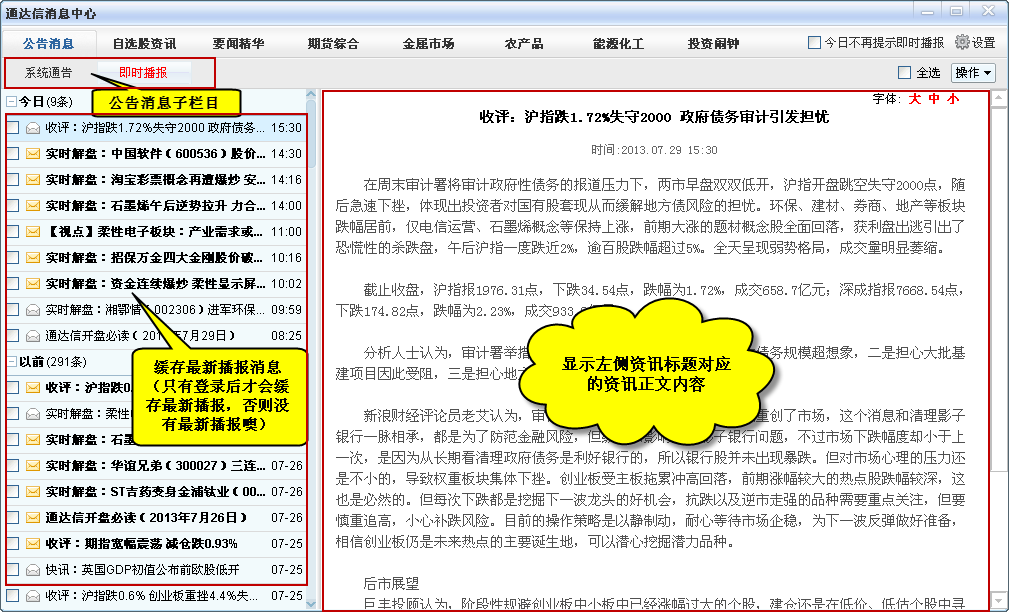The height and width of the screenshot is (612, 1009).
Task: Open the 操作 dropdown menu
Action: pos(973,73)
